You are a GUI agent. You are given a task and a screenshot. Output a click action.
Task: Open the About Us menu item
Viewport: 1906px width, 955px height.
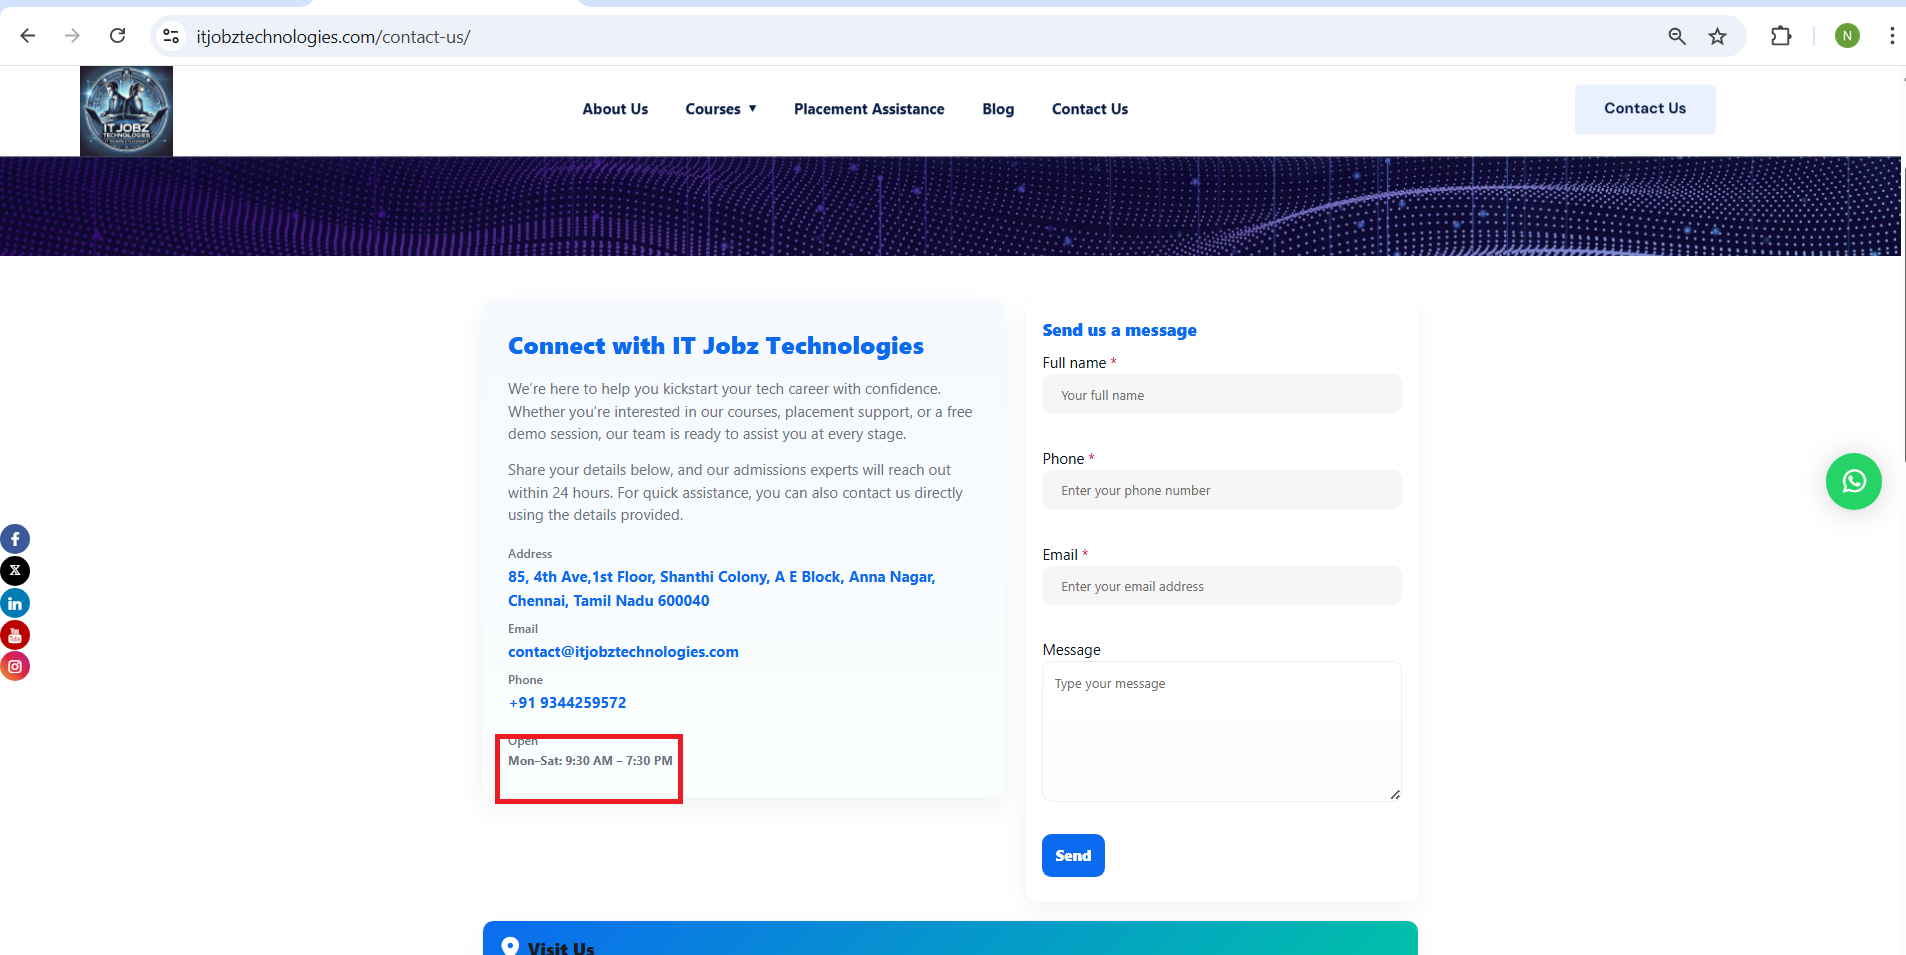pos(615,109)
